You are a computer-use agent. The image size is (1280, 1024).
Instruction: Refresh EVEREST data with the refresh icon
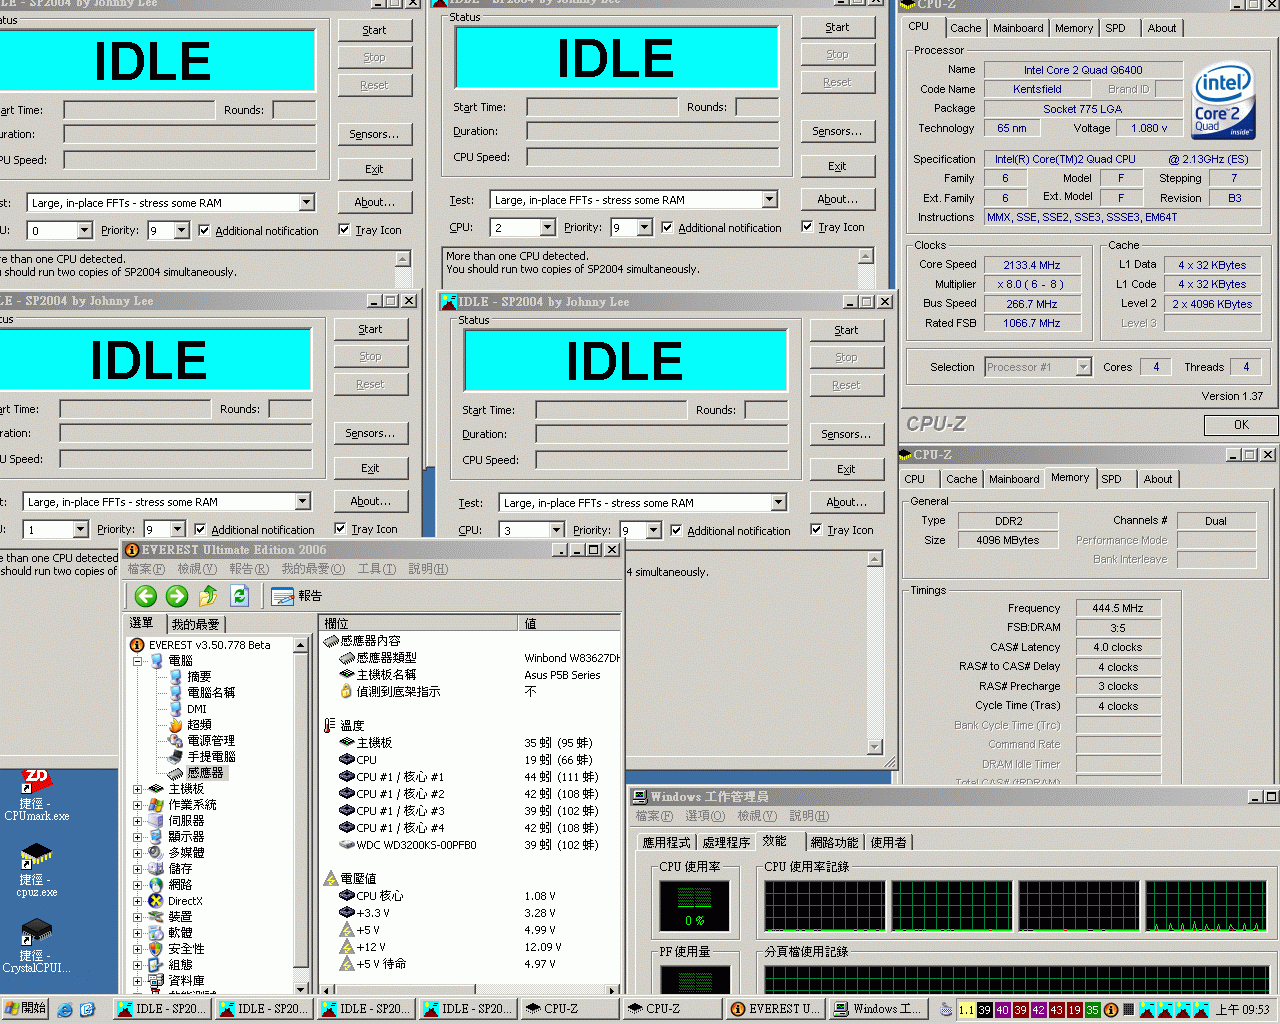[x=239, y=596]
